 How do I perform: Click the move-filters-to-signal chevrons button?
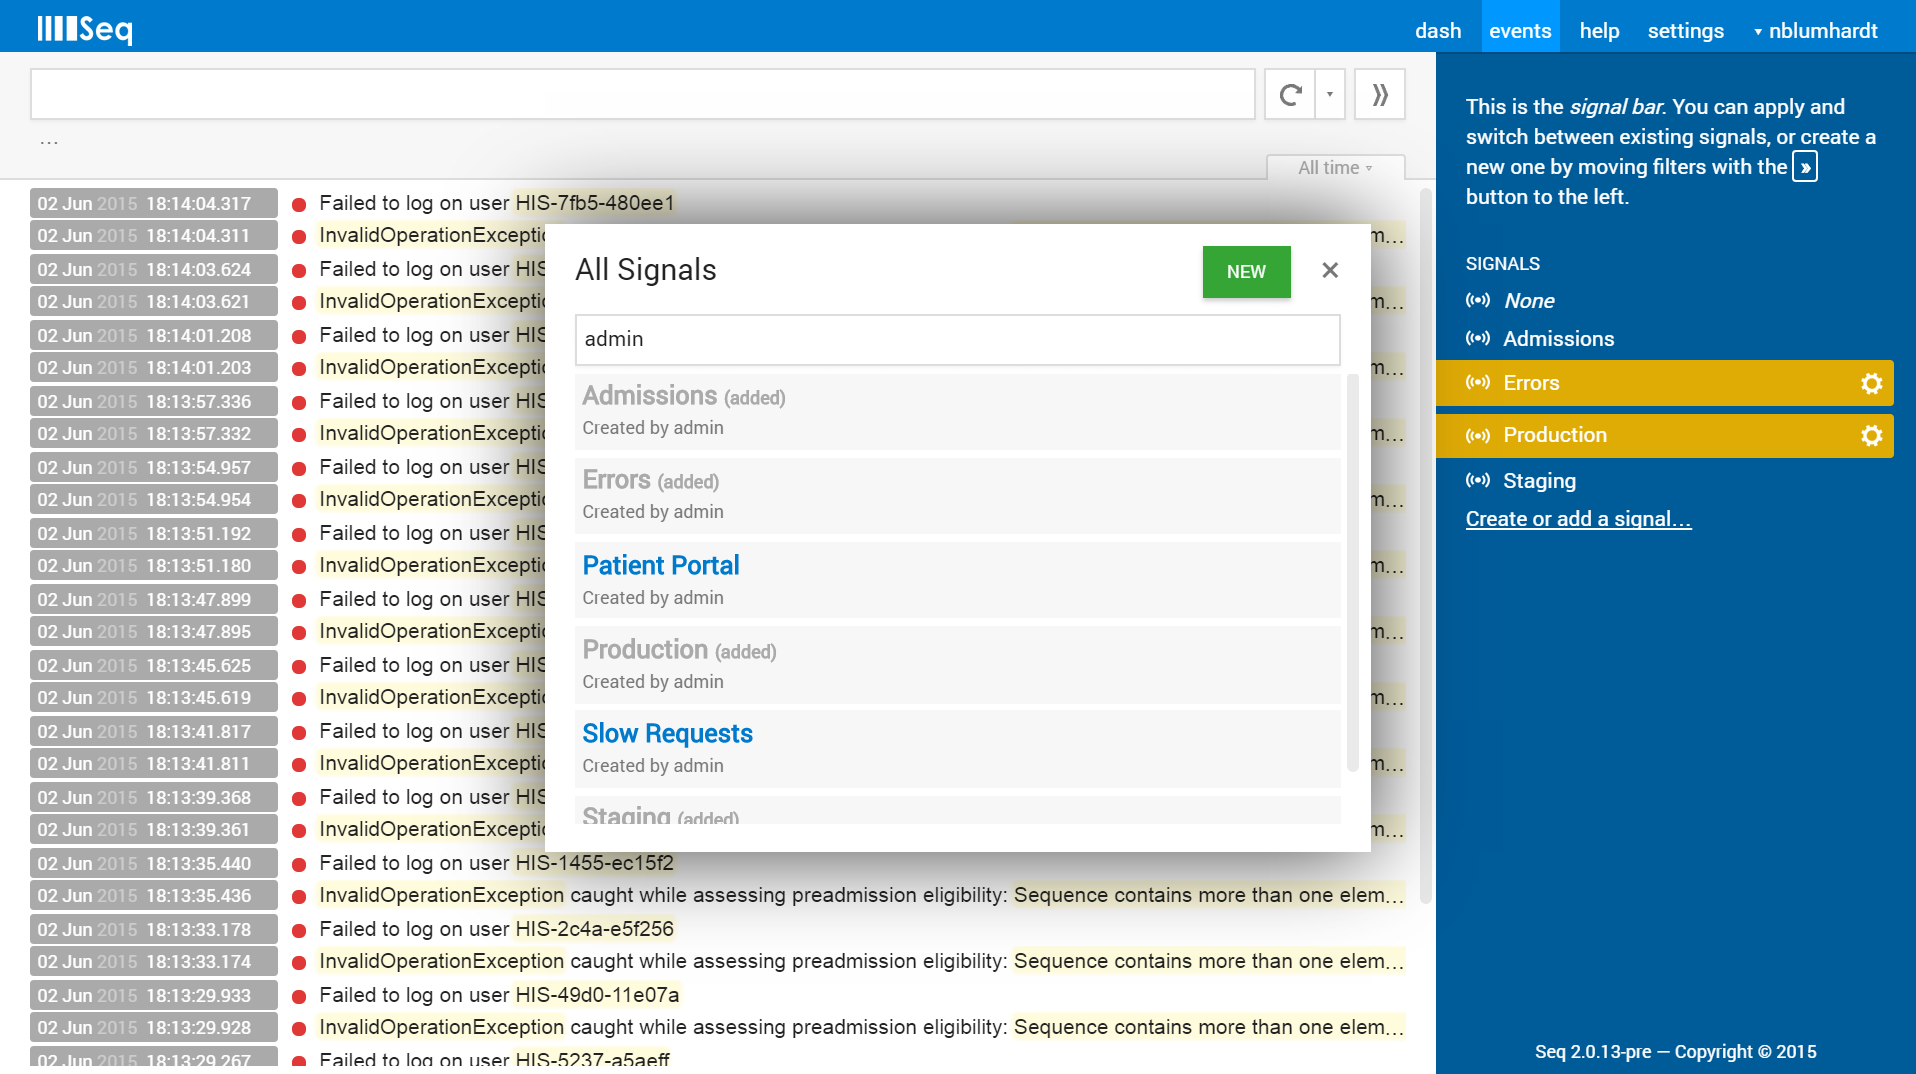pyautogui.click(x=1380, y=95)
